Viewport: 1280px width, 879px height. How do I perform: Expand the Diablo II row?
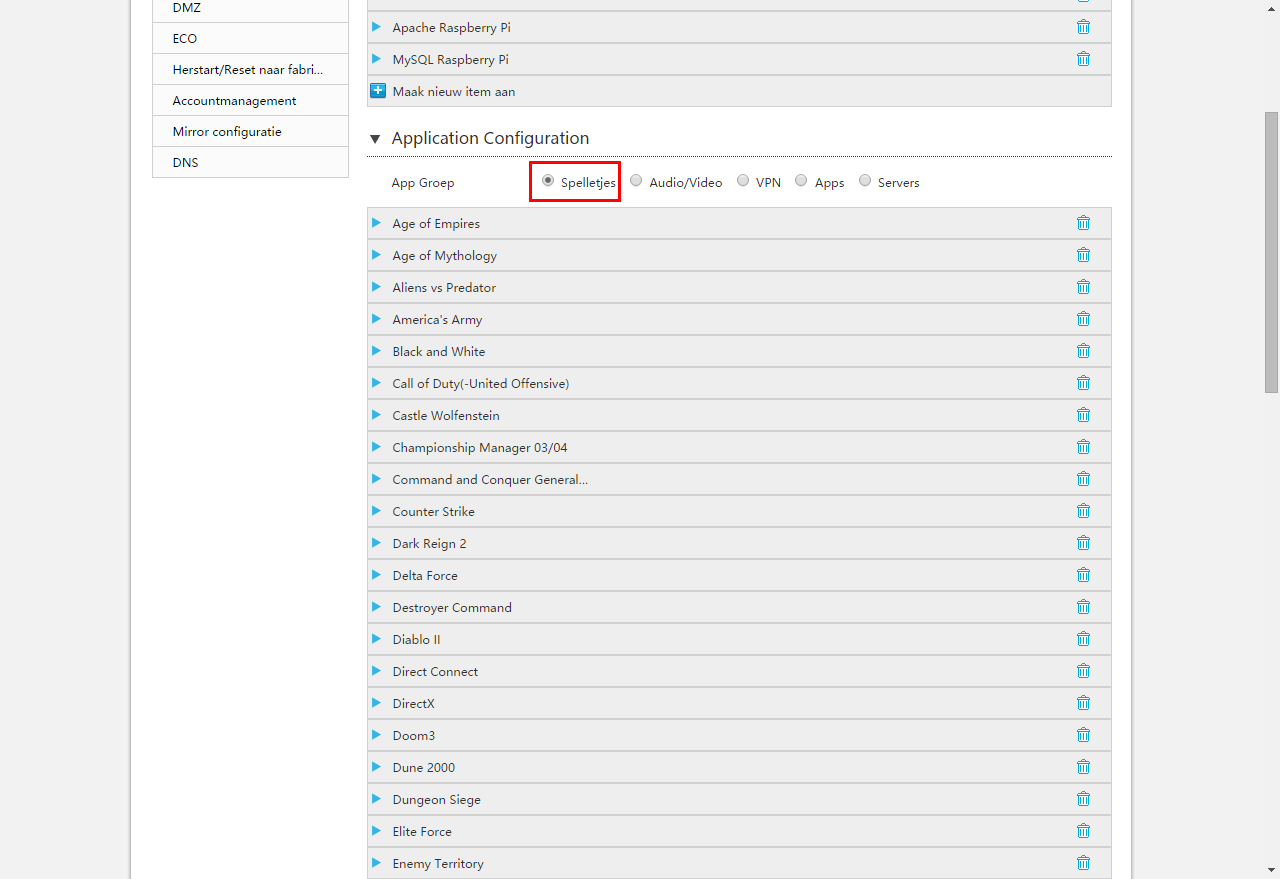pos(377,639)
